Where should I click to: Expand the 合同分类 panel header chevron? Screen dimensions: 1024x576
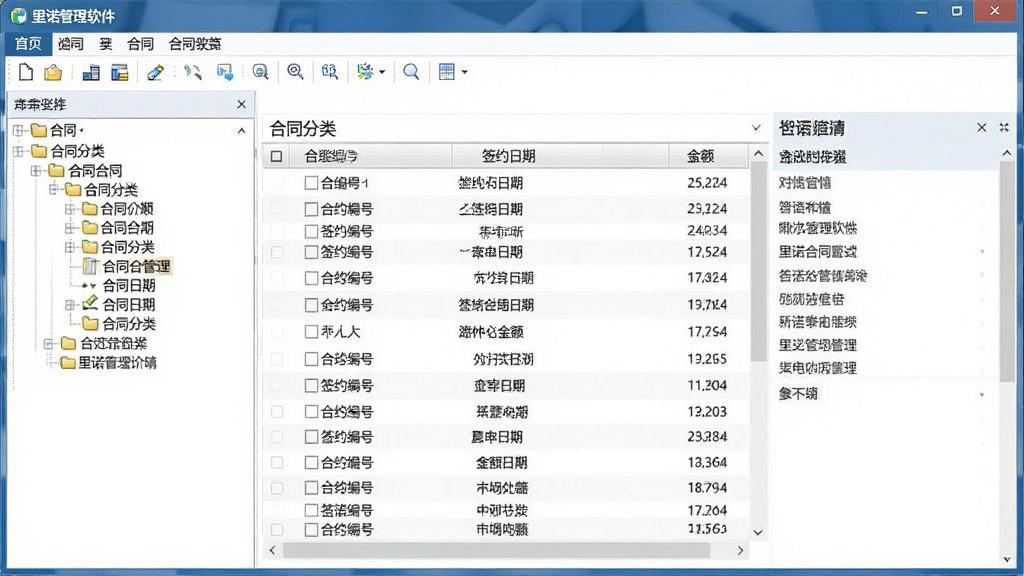[756, 128]
